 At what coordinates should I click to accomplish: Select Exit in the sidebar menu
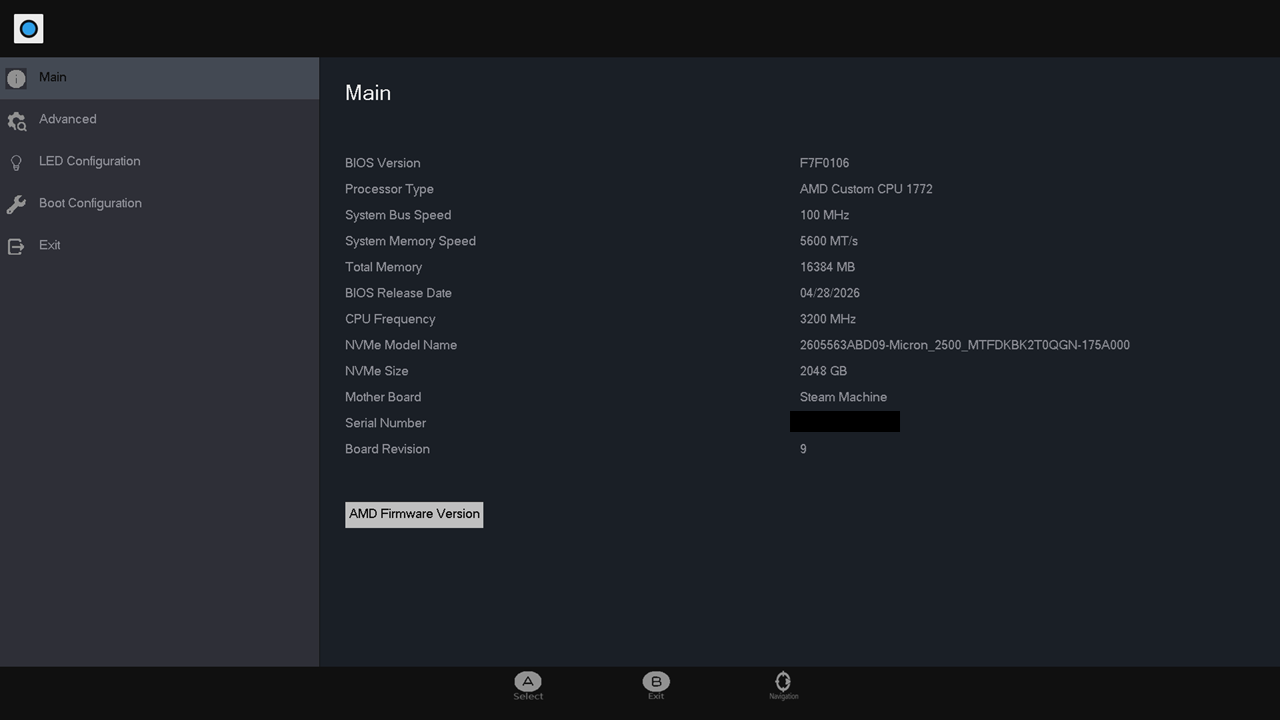click(159, 246)
